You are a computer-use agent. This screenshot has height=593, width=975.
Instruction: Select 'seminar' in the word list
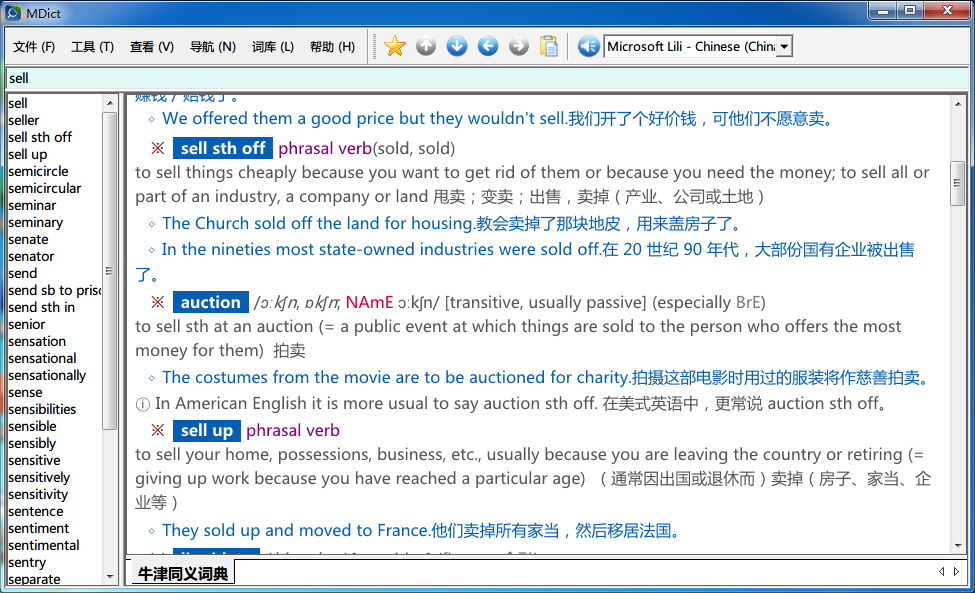tap(32, 205)
